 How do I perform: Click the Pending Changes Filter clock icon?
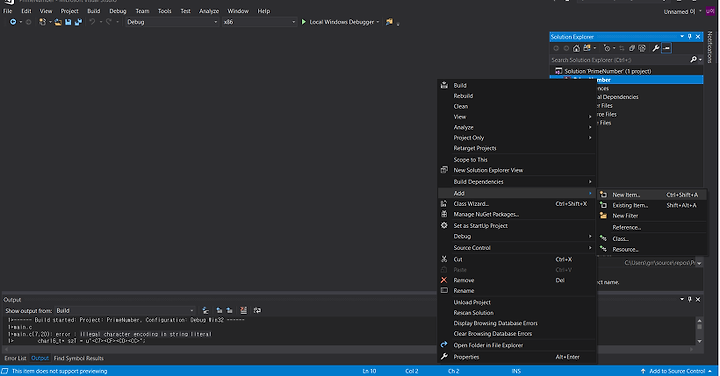click(x=607, y=48)
